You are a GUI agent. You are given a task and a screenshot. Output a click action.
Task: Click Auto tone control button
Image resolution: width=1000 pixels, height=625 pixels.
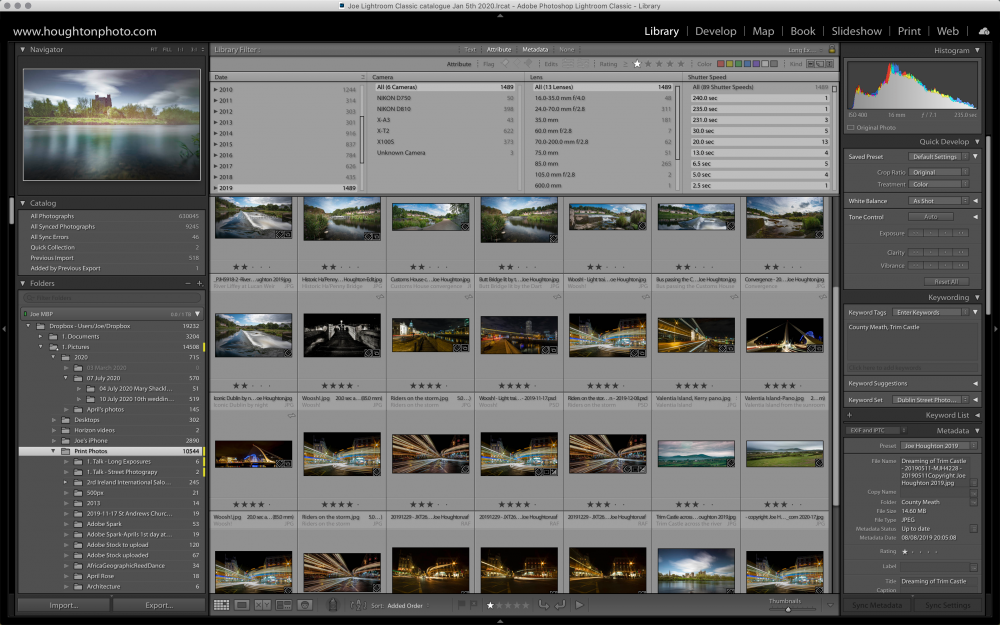click(x=931, y=217)
